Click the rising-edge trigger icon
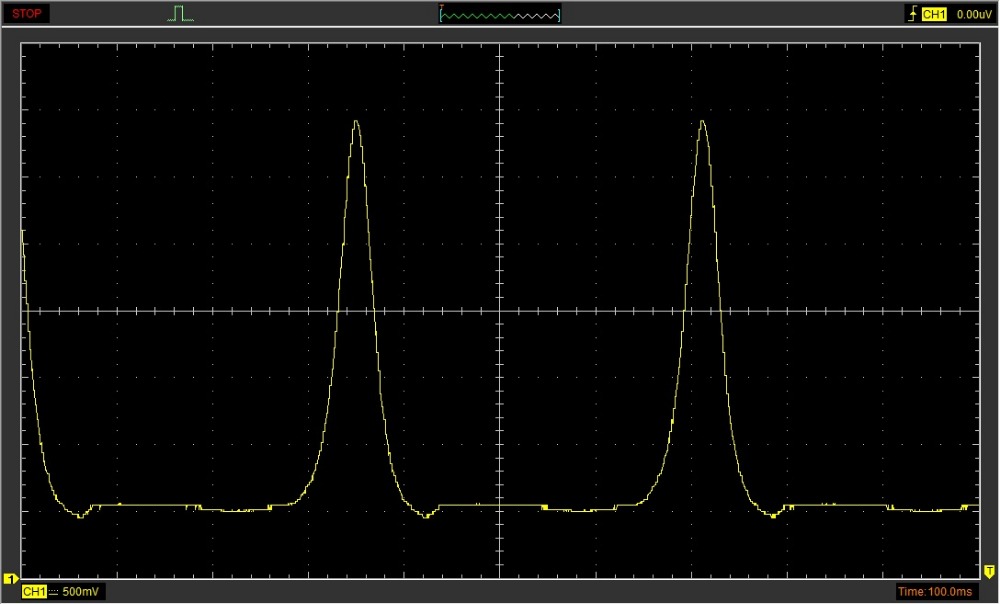The width and height of the screenshot is (1000, 604). pos(910,14)
